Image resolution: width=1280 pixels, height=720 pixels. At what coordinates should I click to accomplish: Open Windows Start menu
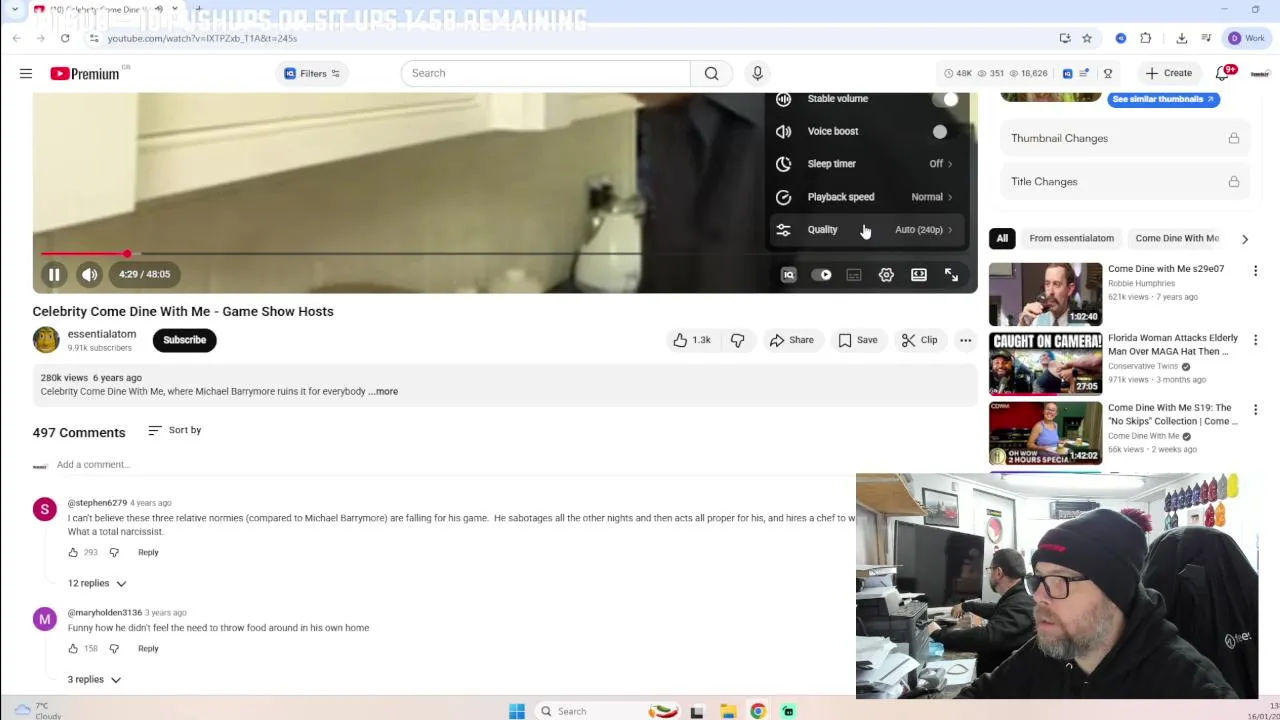(x=517, y=711)
